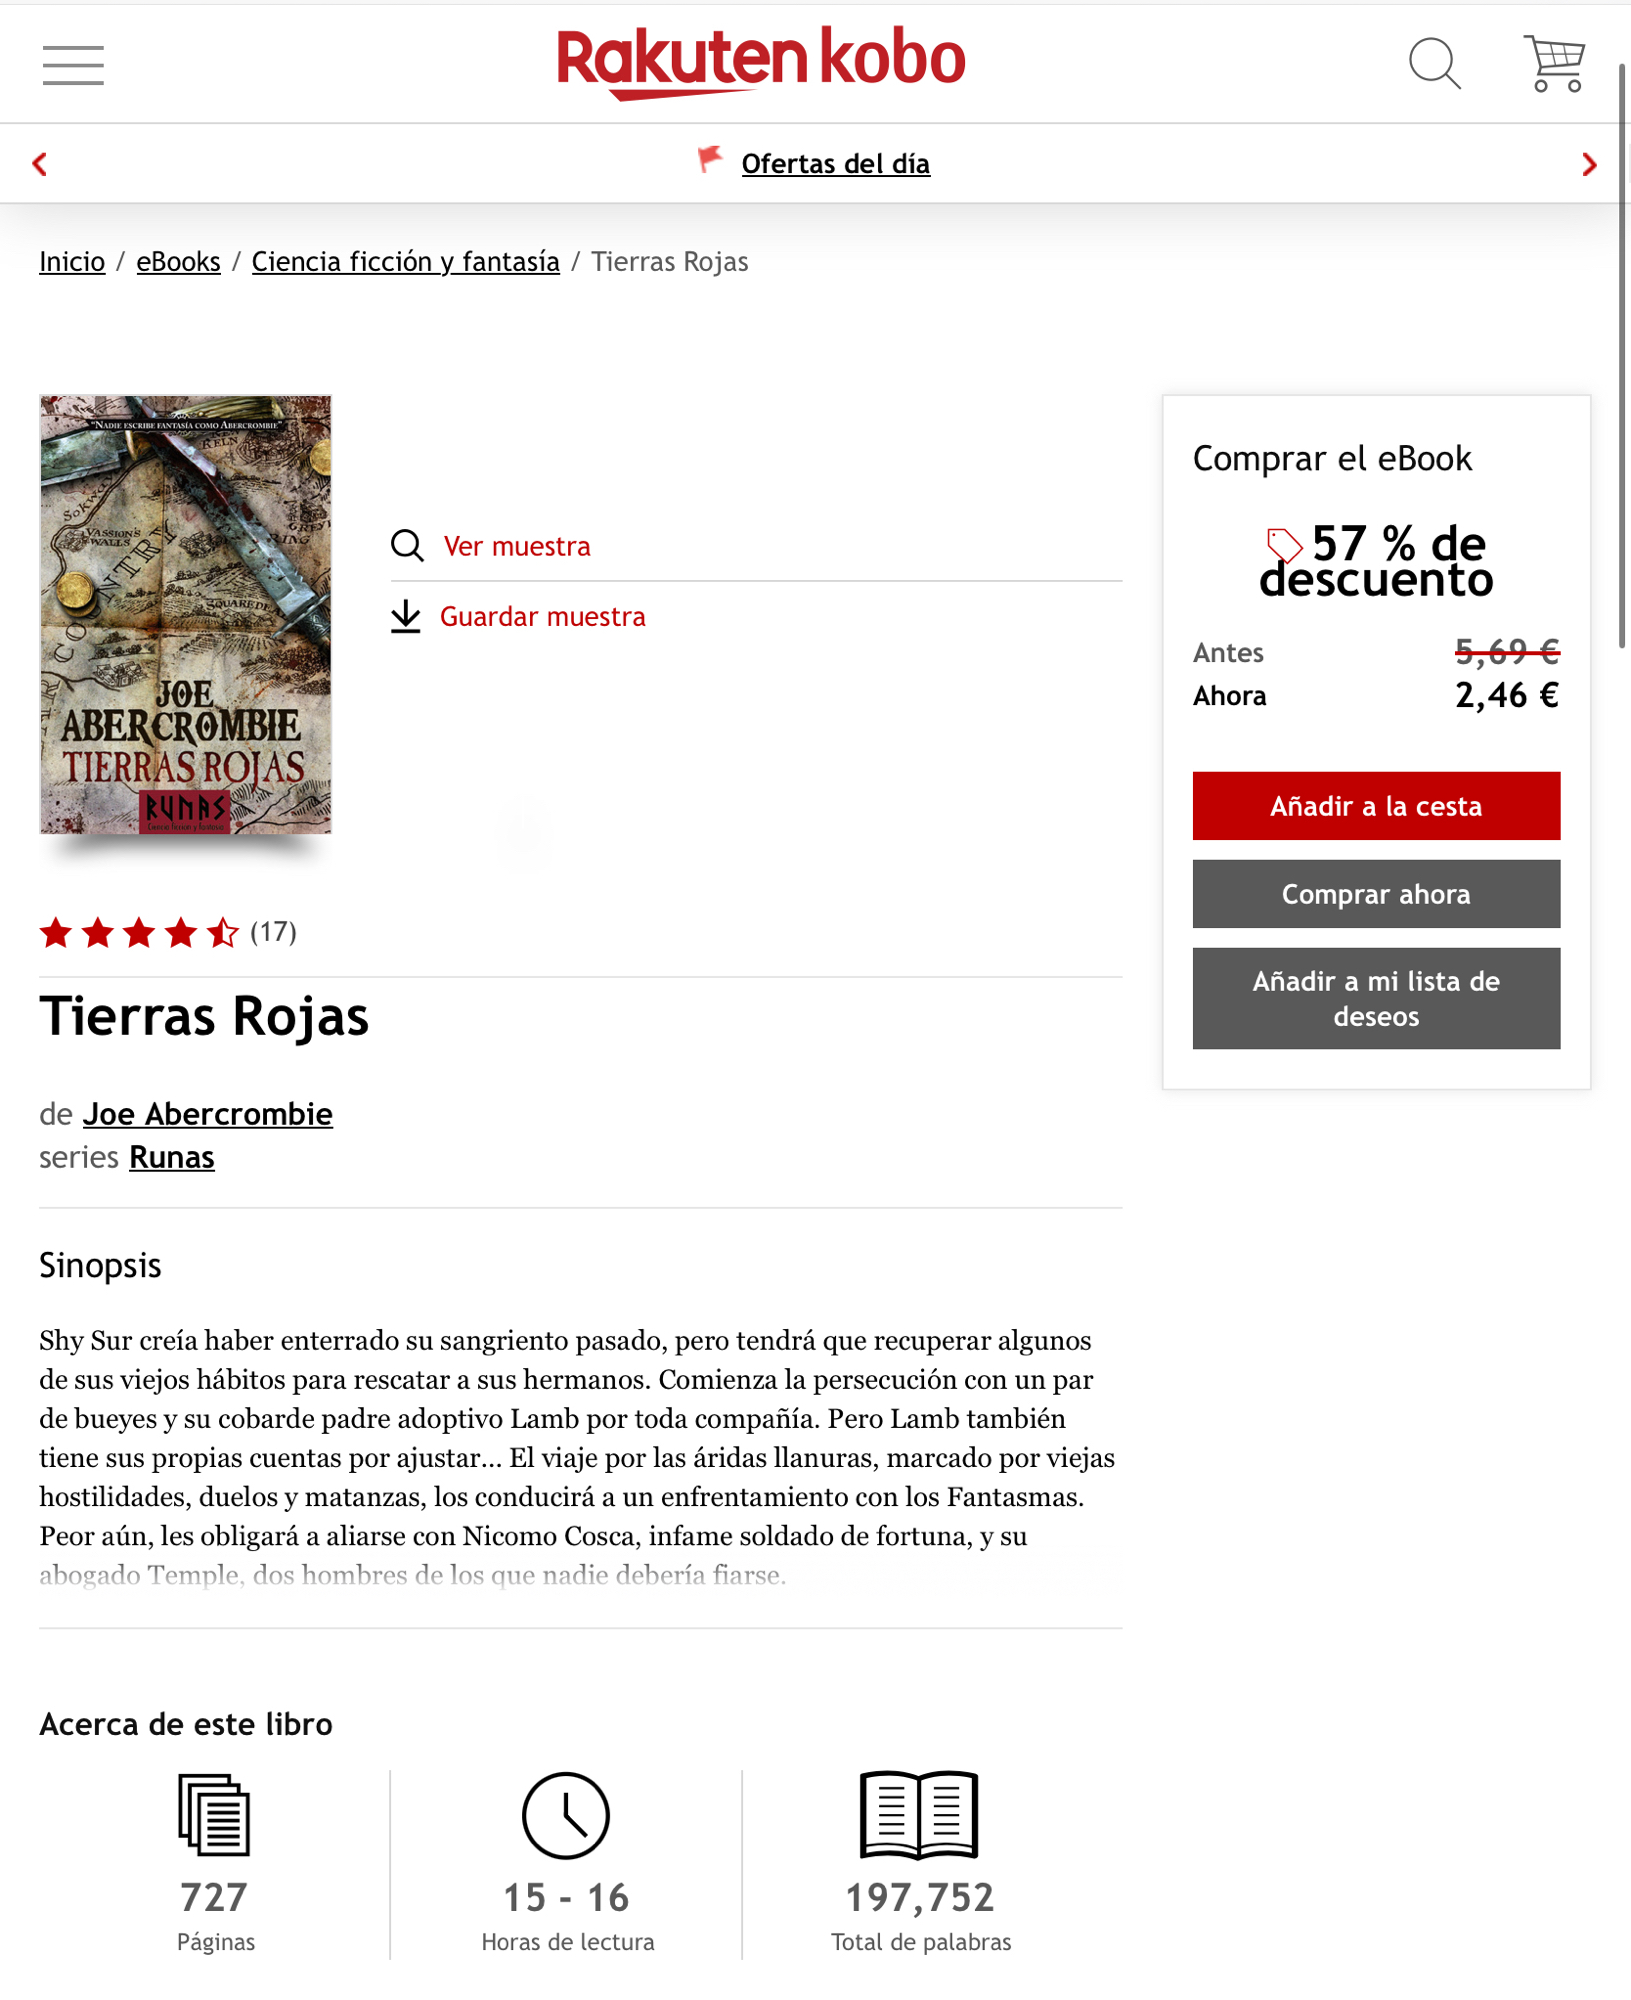Go to previous promo banner
Viewport: 1631px width, 2000px height.
[40, 164]
